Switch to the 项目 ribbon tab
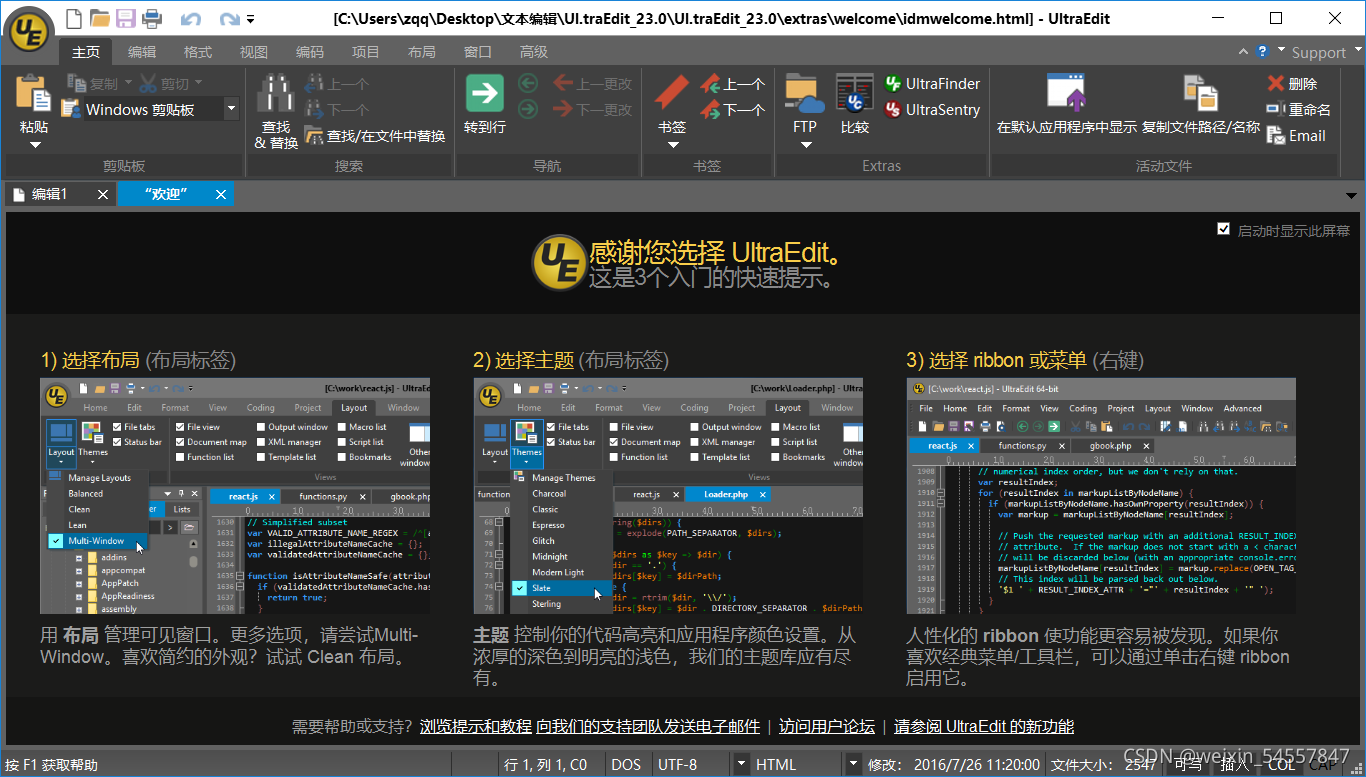This screenshot has width=1366, height=777. pyautogui.click(x=366, y=52)
